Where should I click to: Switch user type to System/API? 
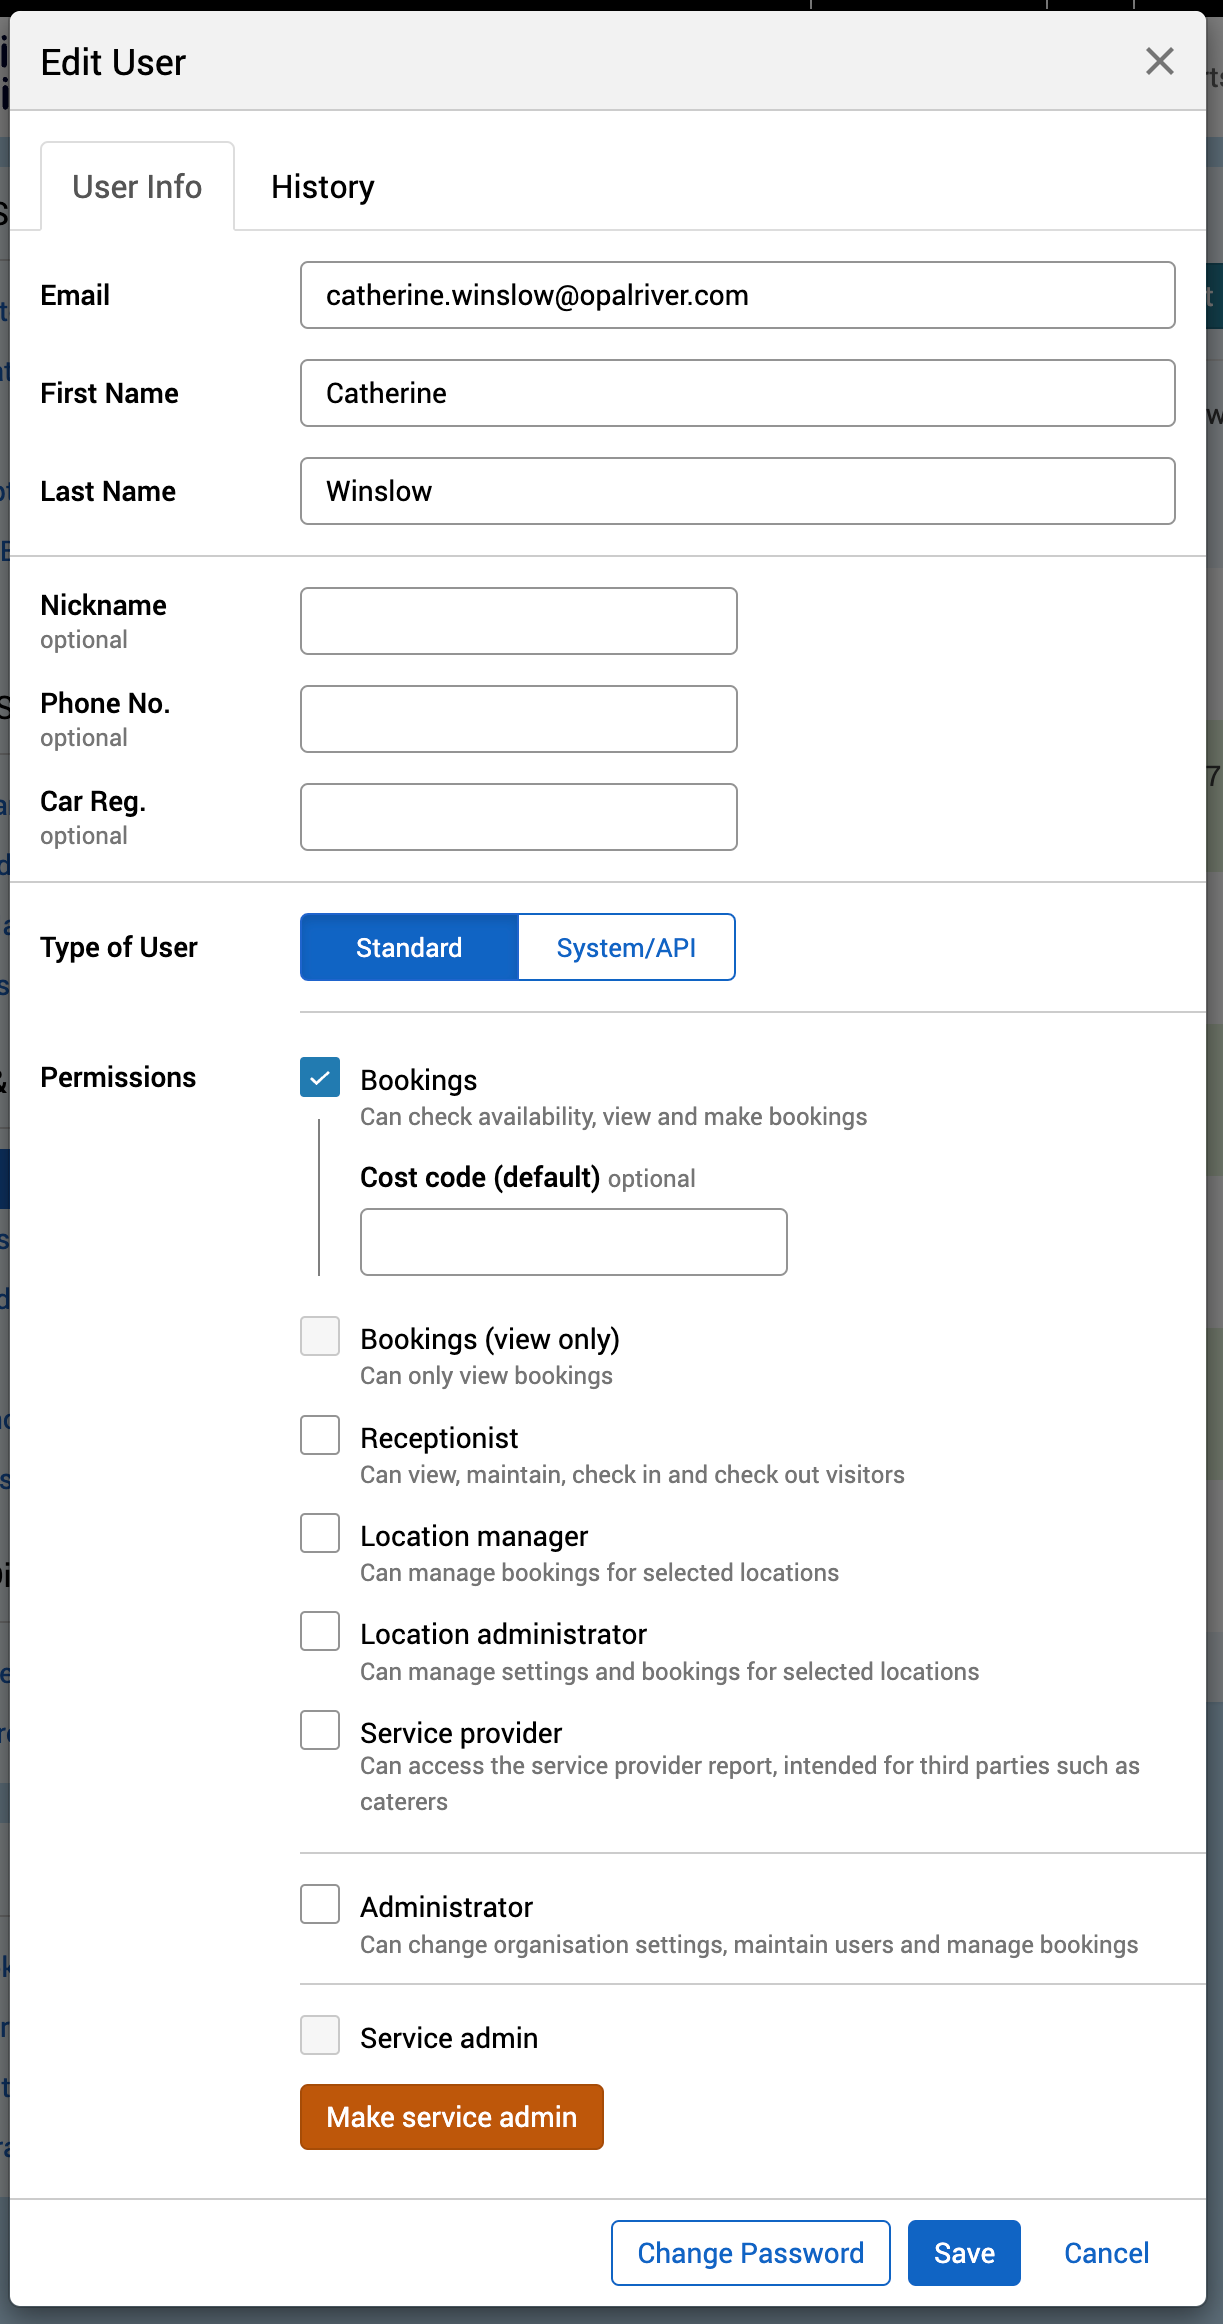click(626, 947)
